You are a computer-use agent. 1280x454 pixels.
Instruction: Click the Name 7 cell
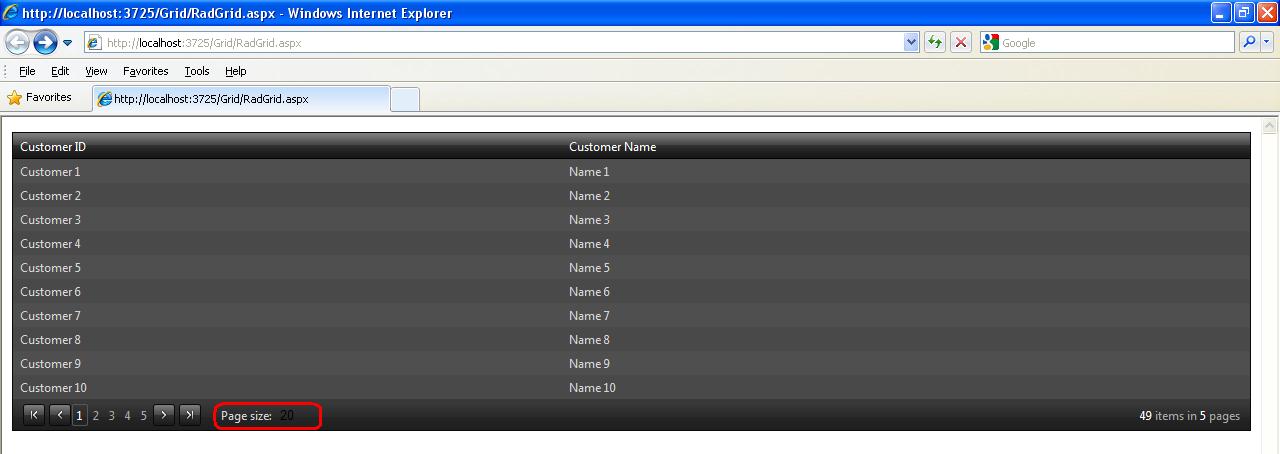click(906, 316)
